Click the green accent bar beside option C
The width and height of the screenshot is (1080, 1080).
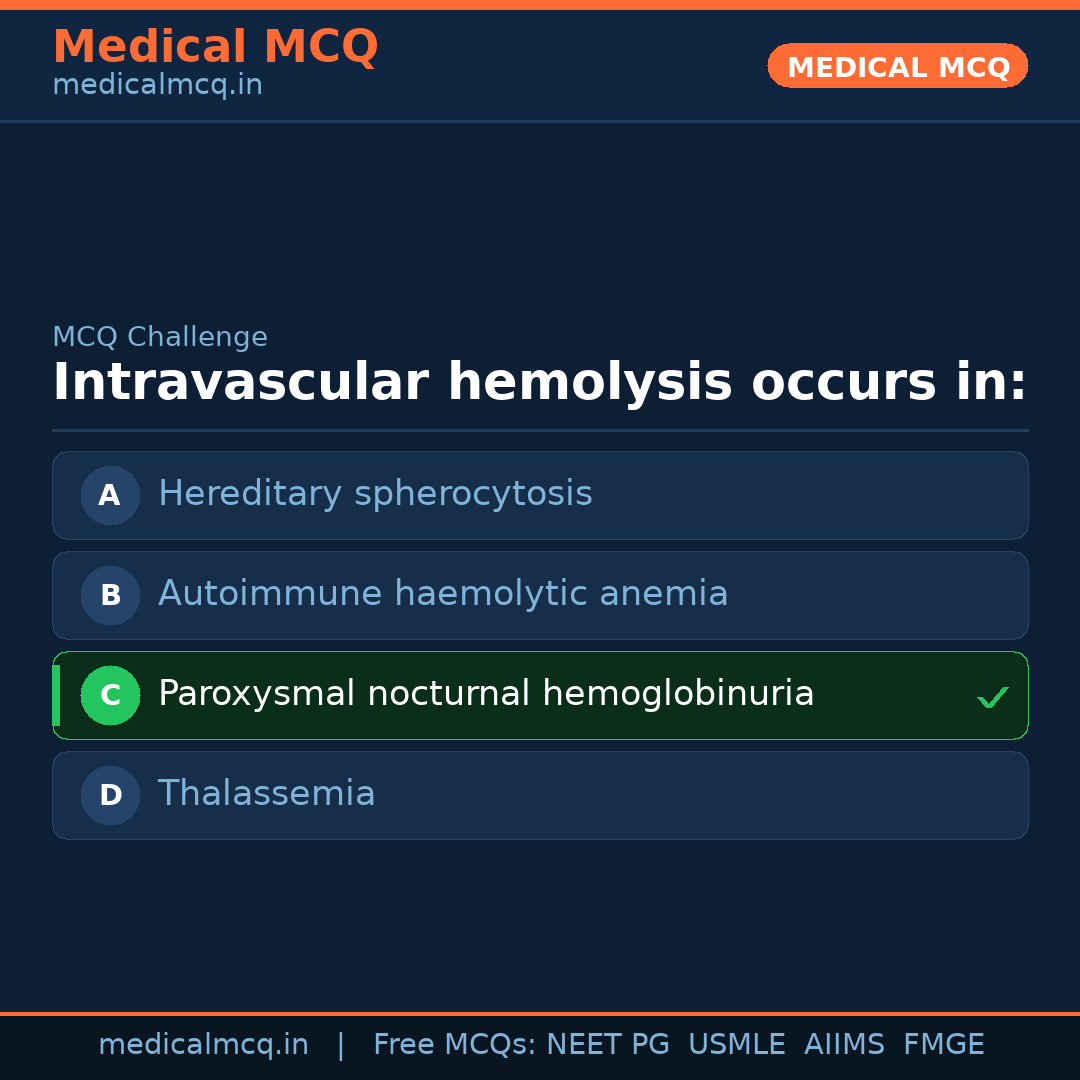coord(56,695)
